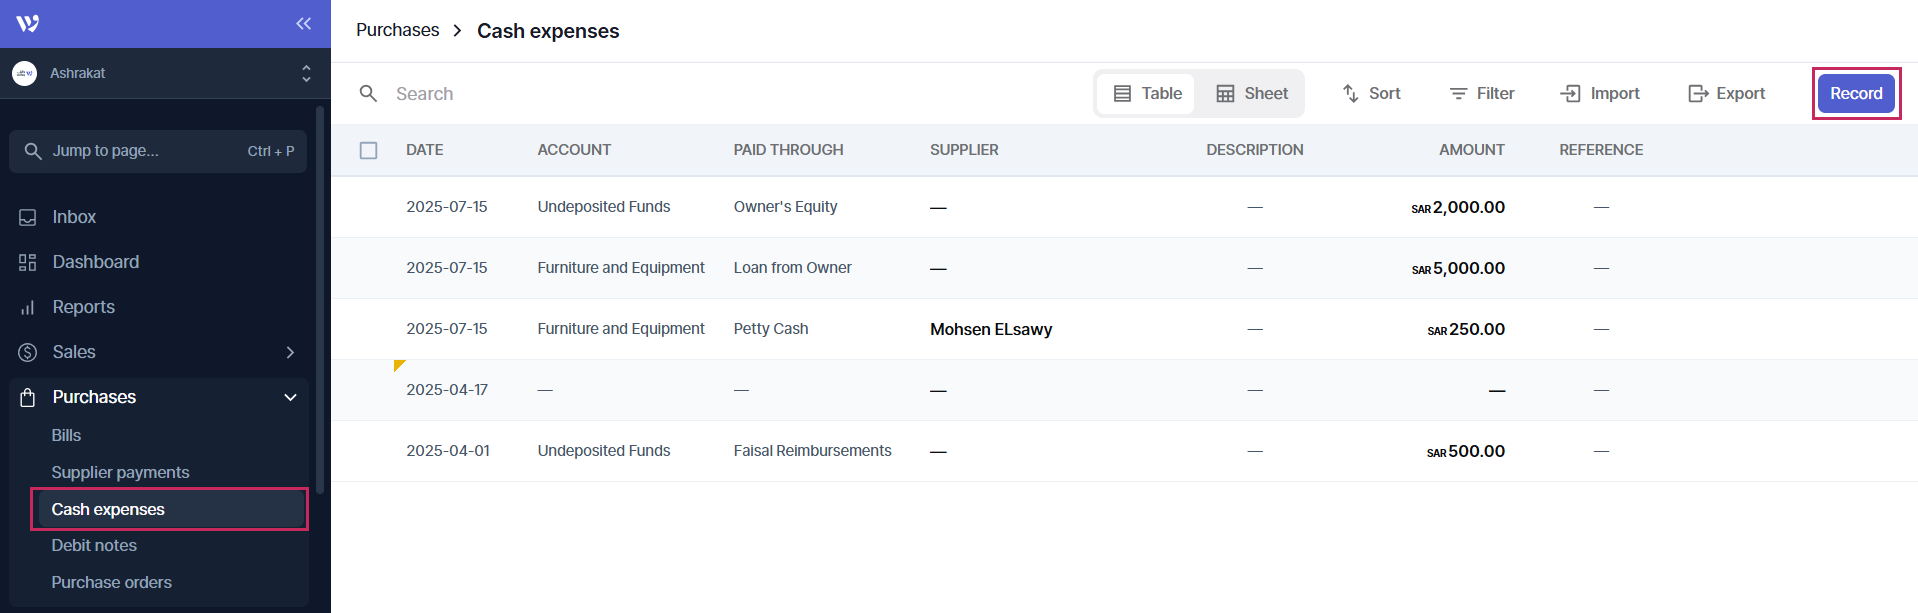Open the Dashboard page
The image size is (1918, 613).
click(95, 262)
